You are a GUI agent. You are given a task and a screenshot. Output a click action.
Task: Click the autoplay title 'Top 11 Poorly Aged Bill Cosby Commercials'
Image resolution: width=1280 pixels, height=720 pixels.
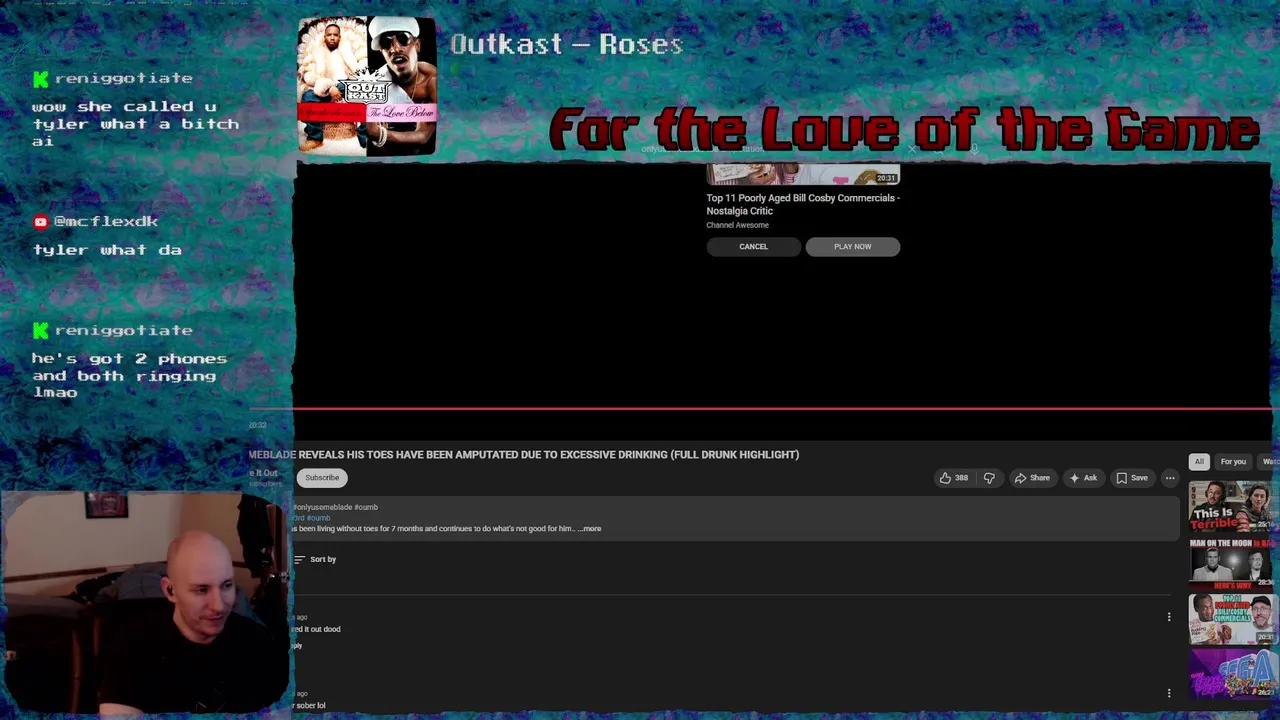[x=803, y=204]
